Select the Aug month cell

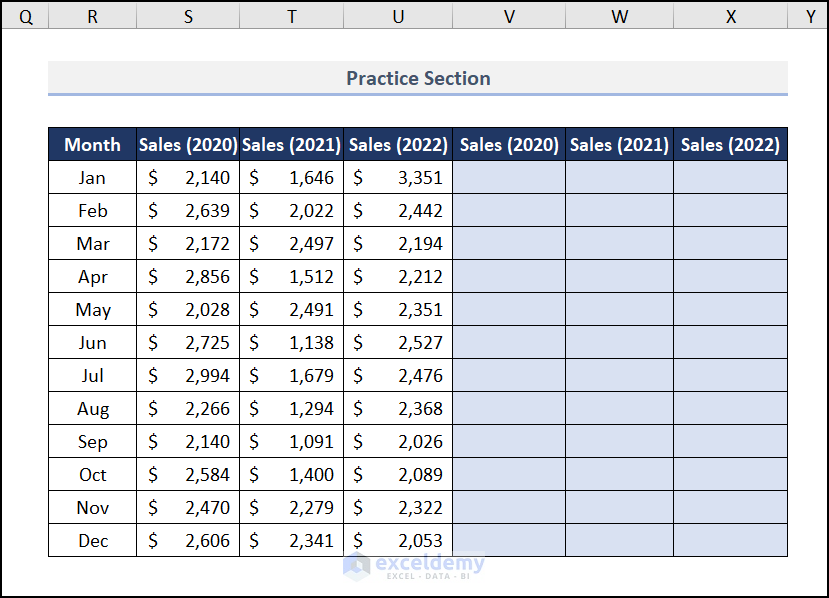[92, 409]
